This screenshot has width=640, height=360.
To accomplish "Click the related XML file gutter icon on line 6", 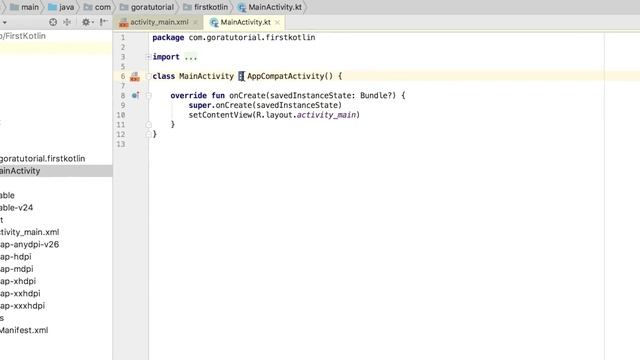I will [x=135, y=76].
